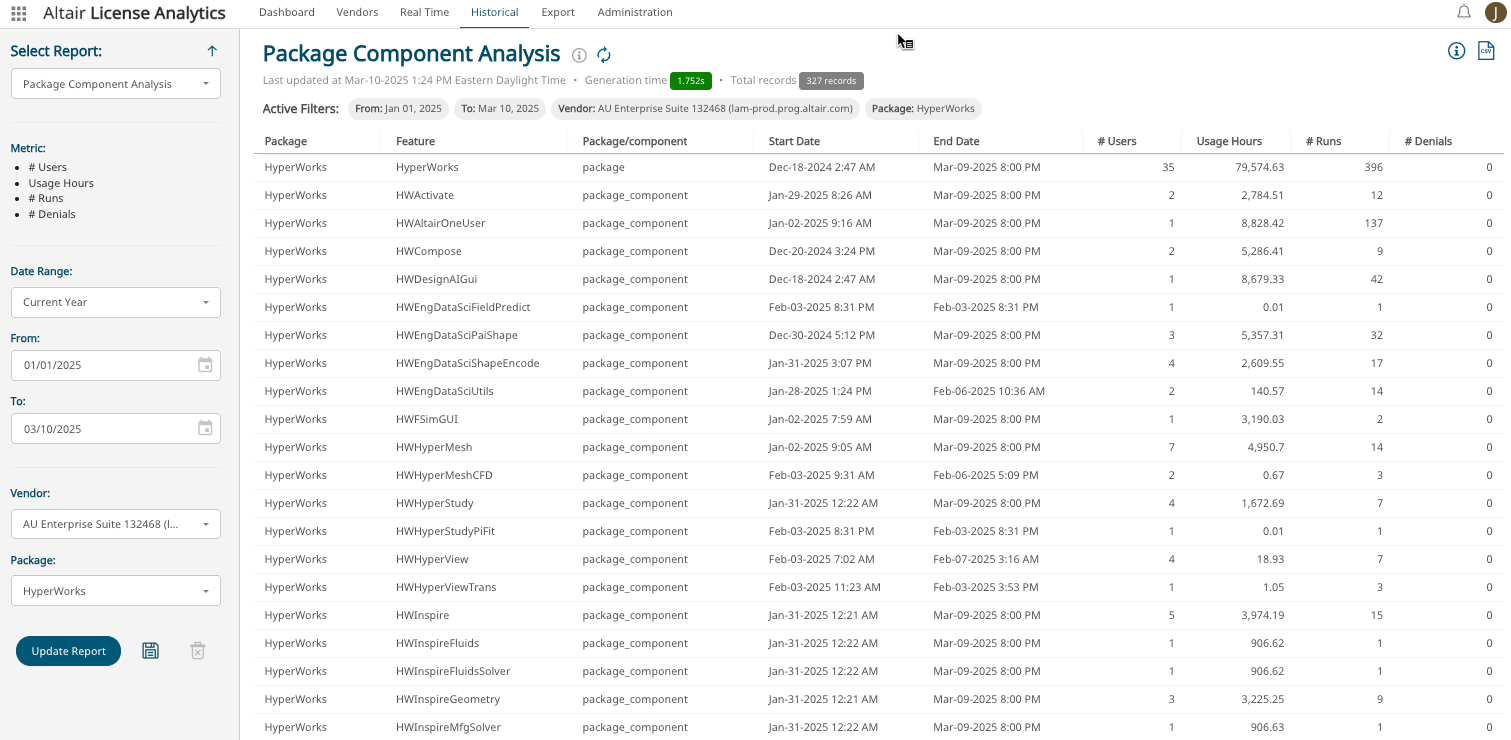Image resolution: width=1511 pixels, height=740 pixels.
Task: Open the Export tab
Action: tap(558, 12)
